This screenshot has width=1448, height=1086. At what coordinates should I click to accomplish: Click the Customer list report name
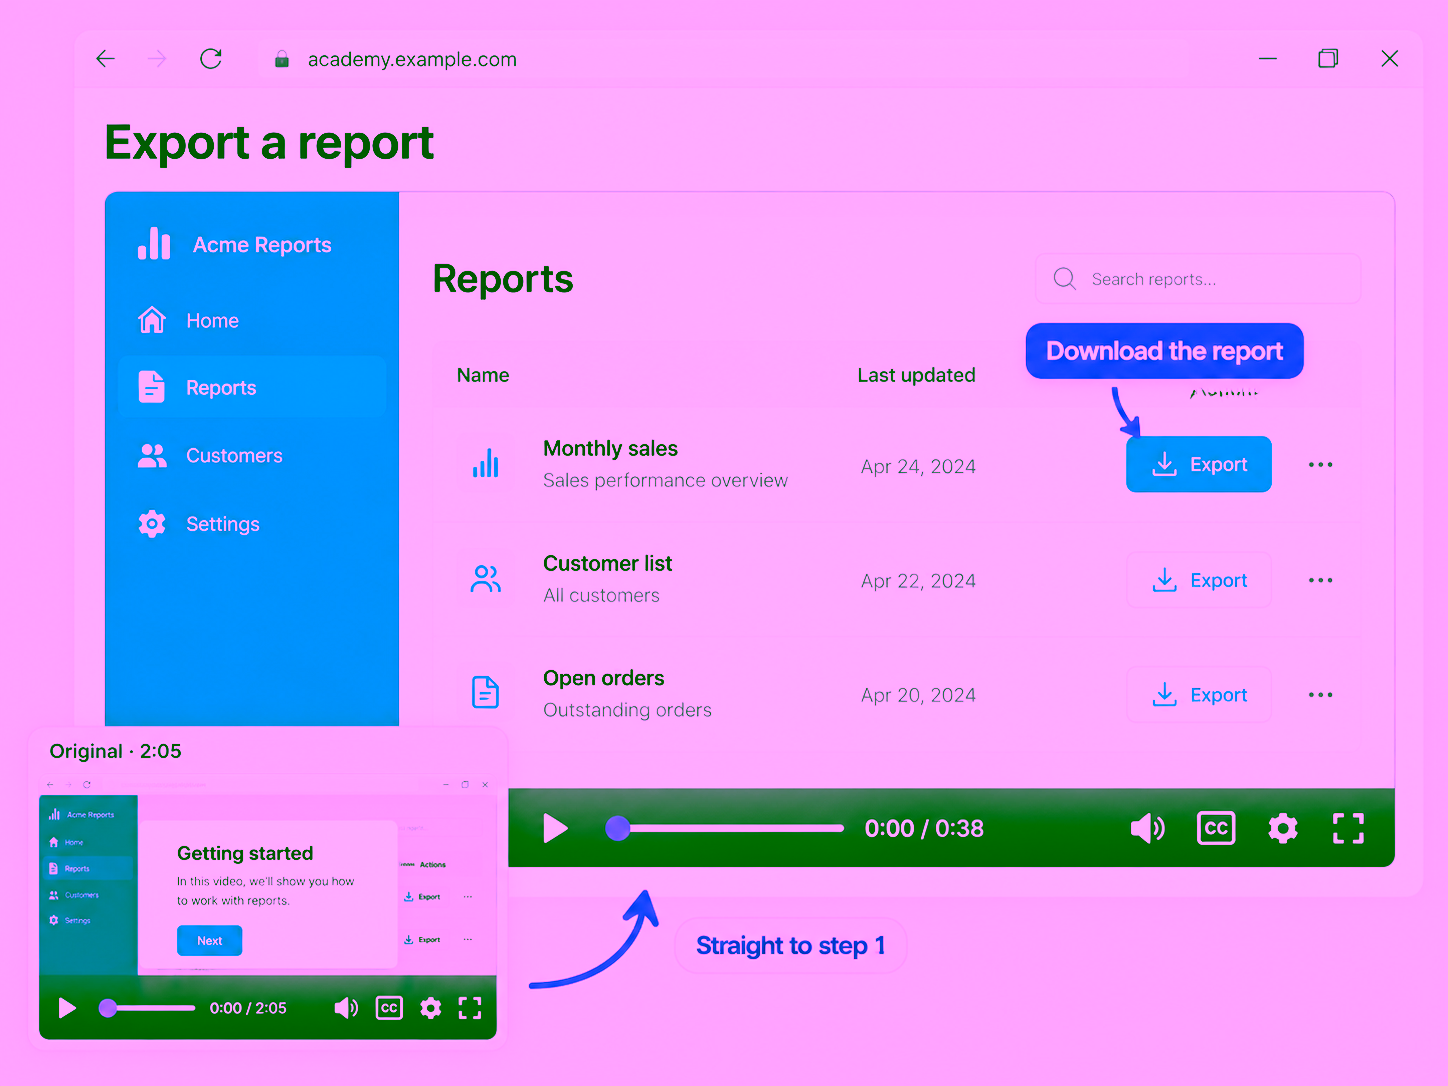coord(607,563)
